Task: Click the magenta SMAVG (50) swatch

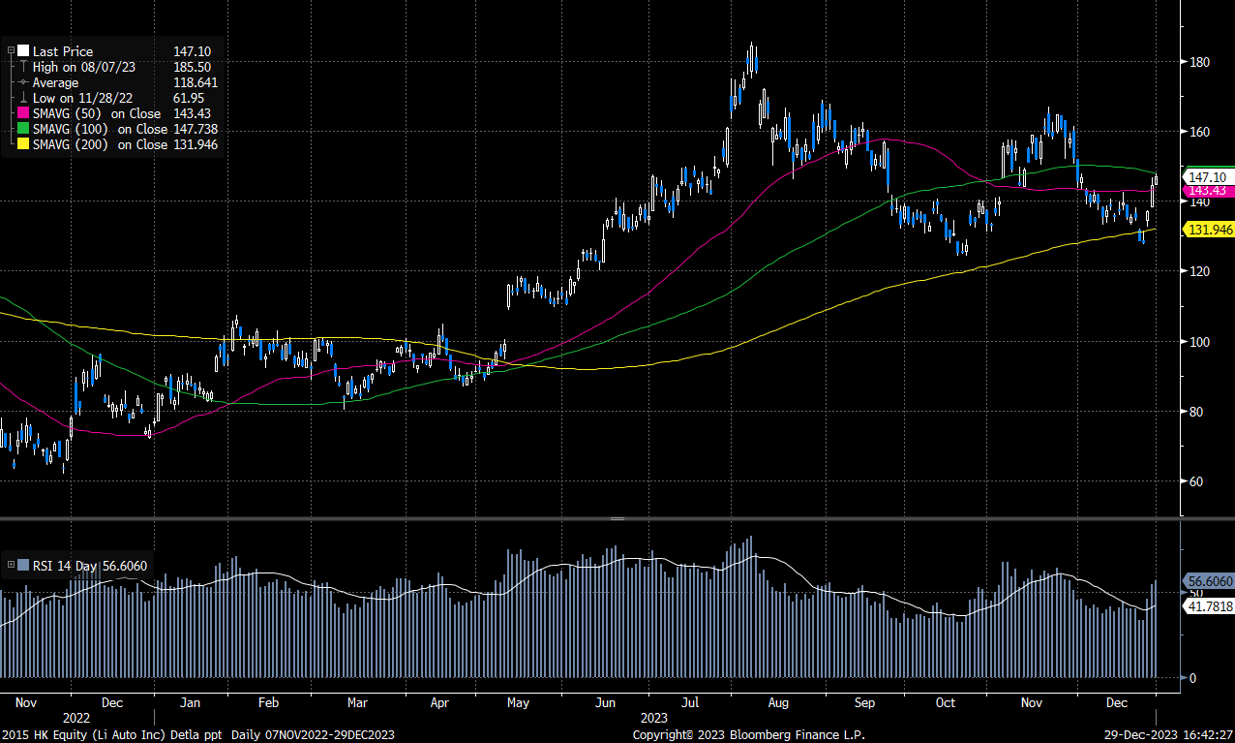Action: pyautogui.click(x=23, y=114)
